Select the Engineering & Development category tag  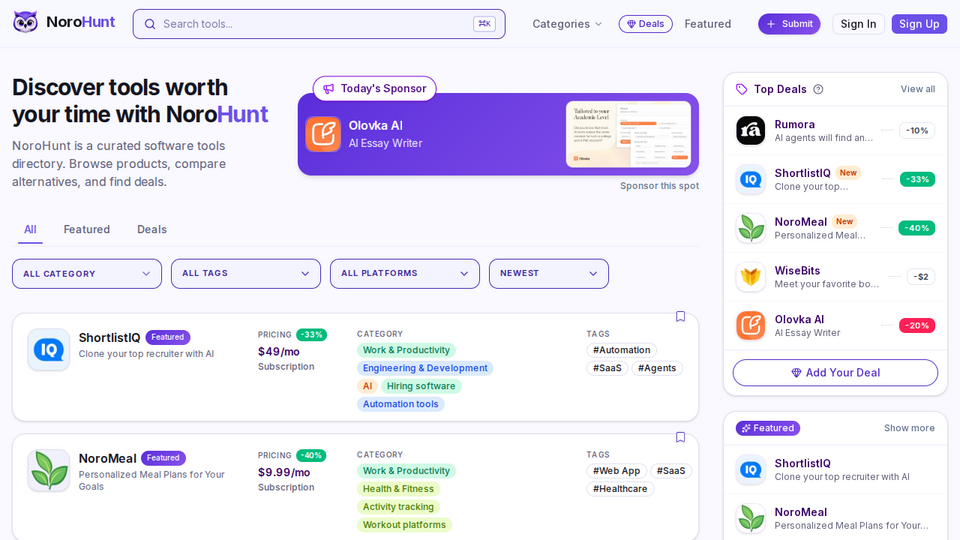425,368
